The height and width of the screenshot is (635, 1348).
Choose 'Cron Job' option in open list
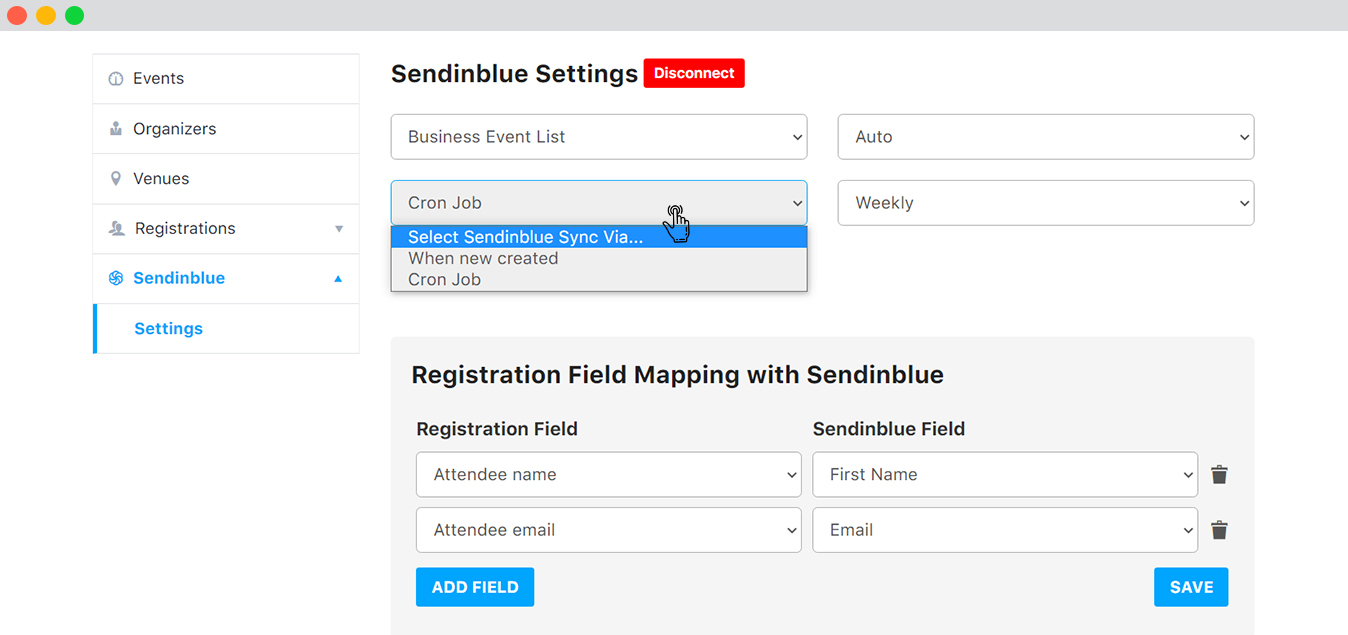599,279
